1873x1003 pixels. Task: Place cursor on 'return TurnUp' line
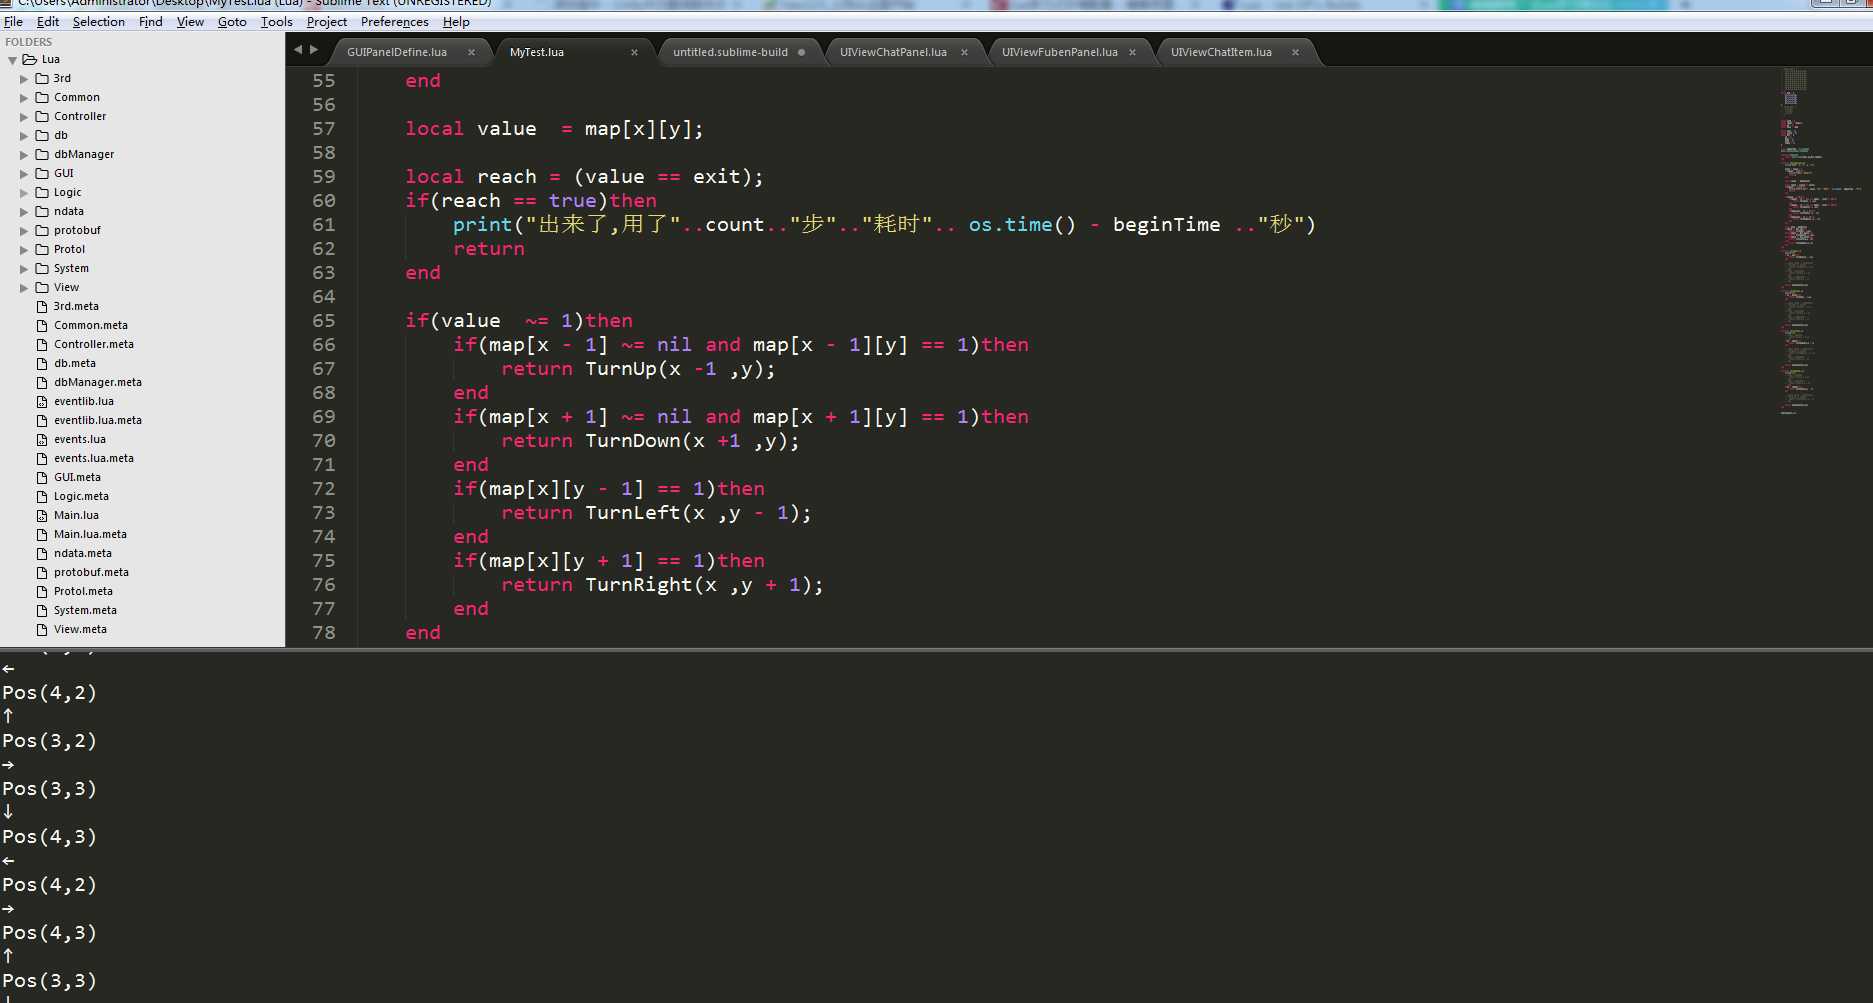(x=638, y=369)
